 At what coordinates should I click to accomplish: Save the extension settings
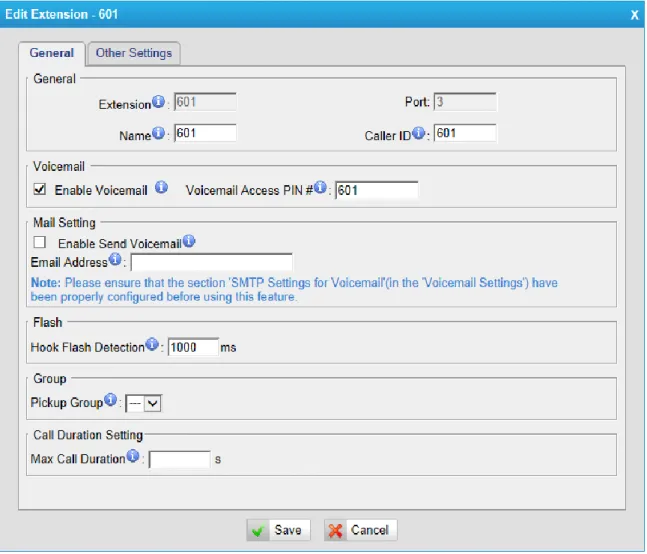[x=279, y=530]
